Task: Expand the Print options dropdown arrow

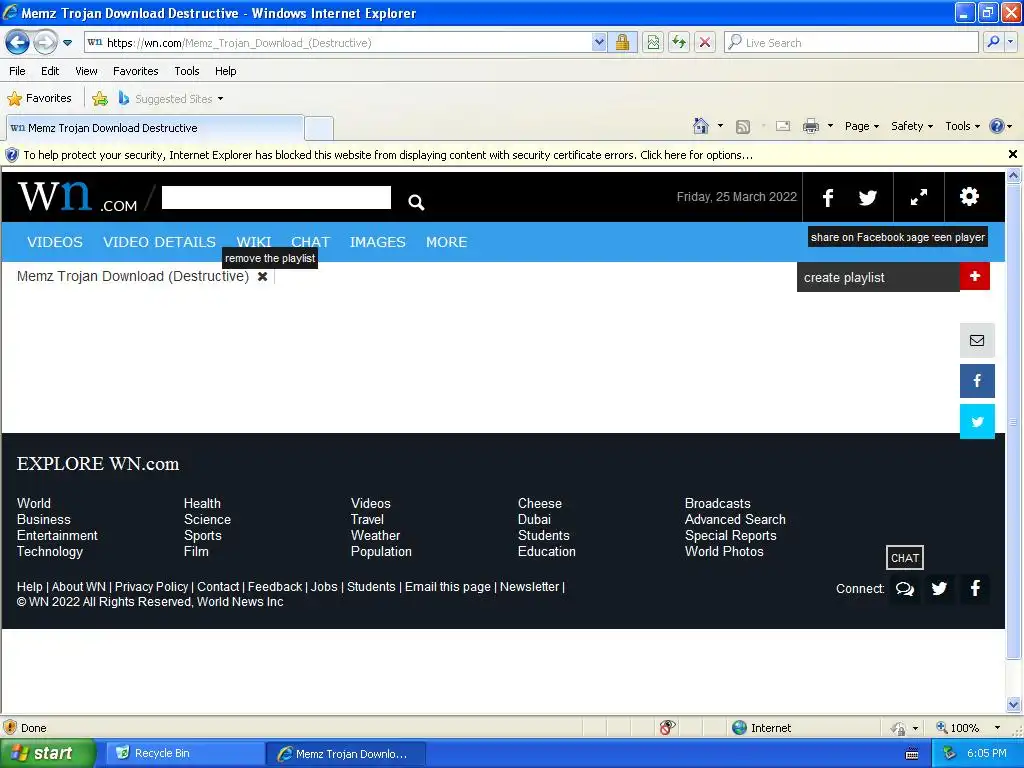Action: 830,126
